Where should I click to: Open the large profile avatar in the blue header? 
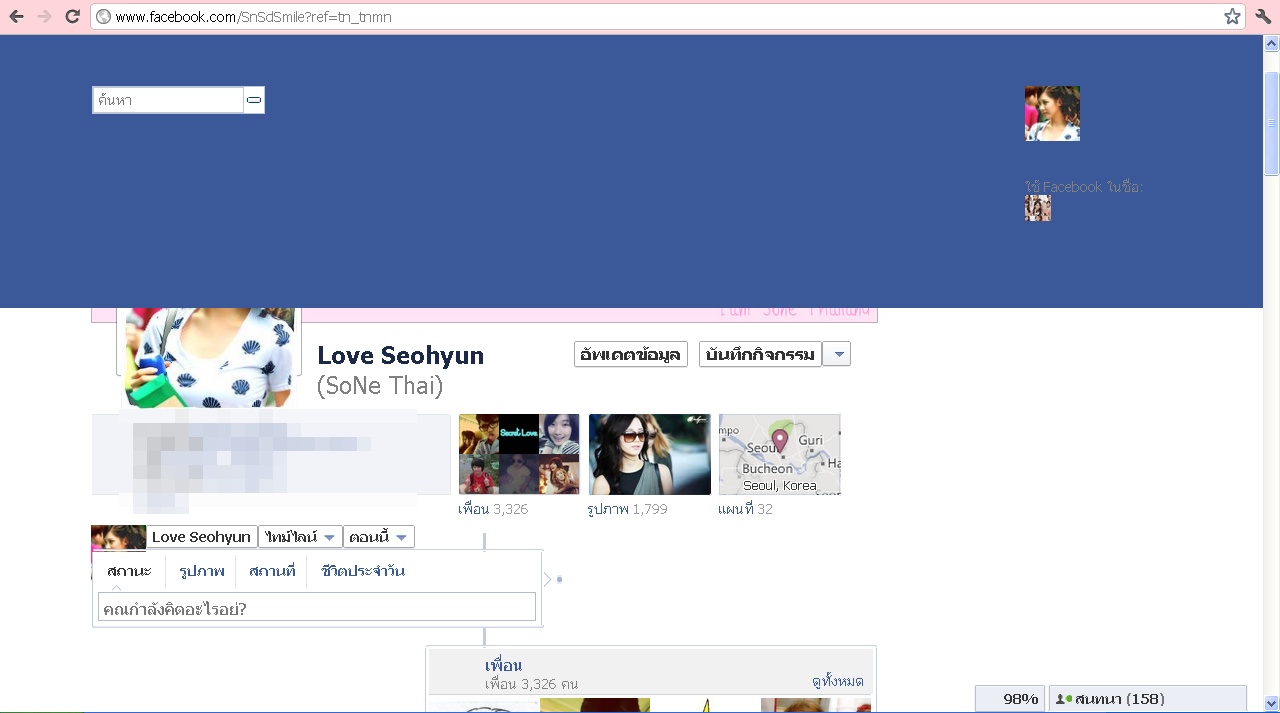pos(1052,113)
